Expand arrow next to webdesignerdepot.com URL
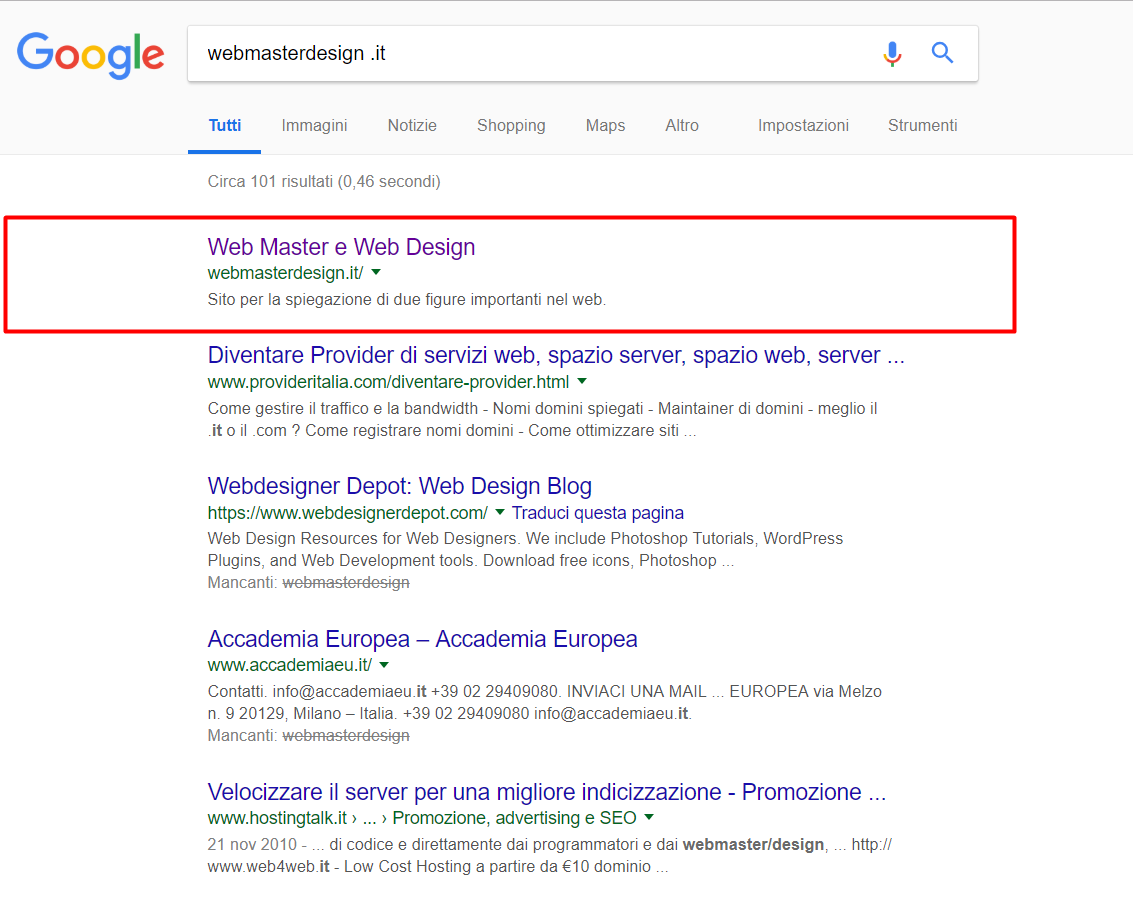This screenshot has height=901, width=1133. pos(499,512)
